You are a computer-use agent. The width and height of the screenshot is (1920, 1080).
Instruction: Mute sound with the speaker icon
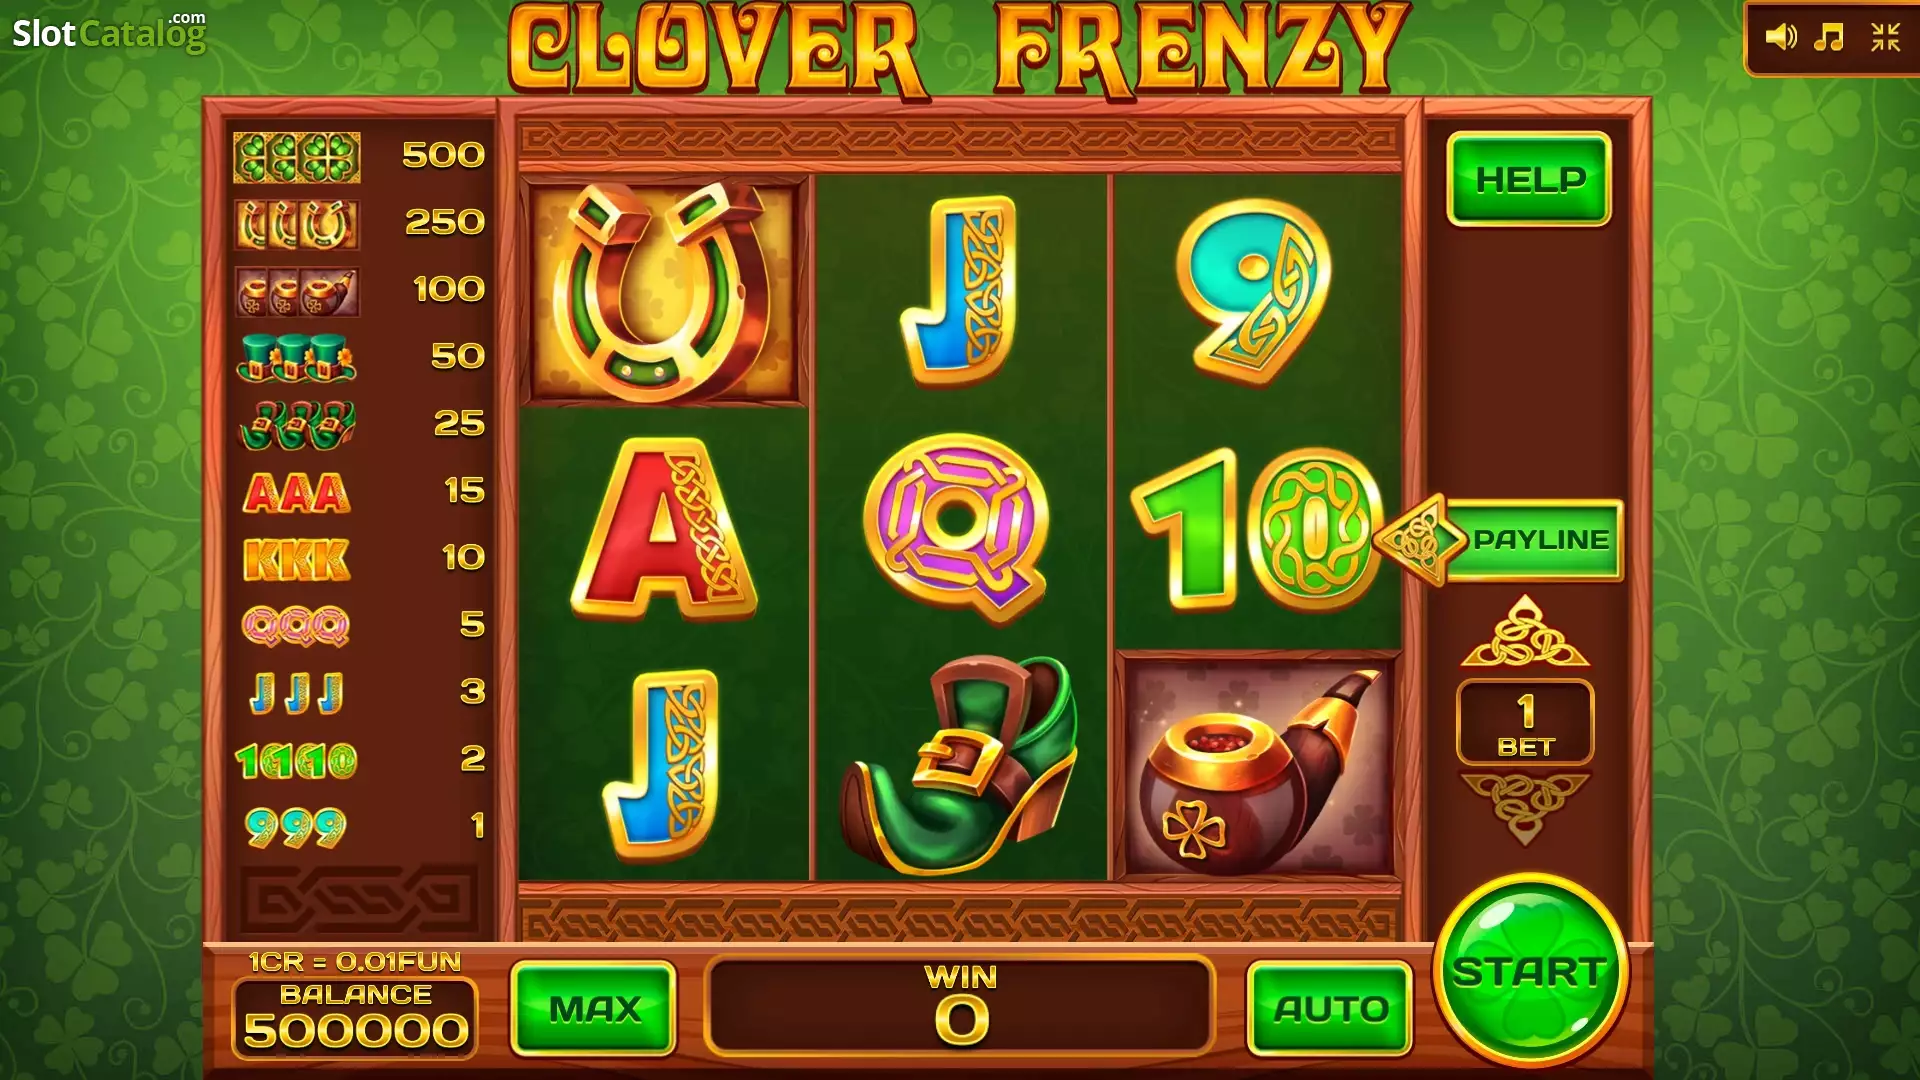(x=1781, y=38)
